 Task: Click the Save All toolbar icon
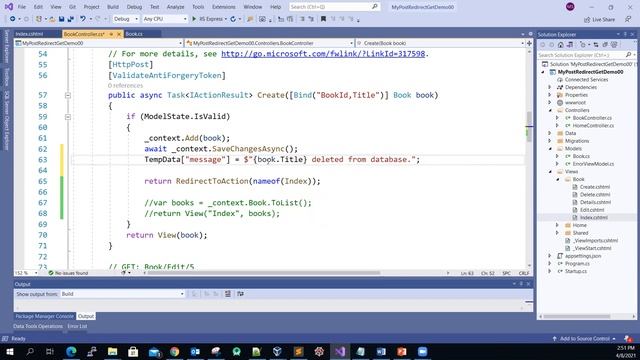[x=71, y=19]
